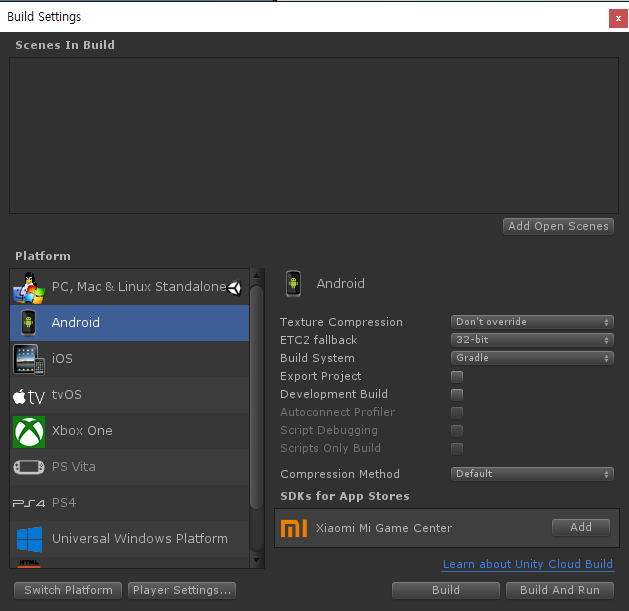
Task: Click the platform list scrollbar thumb
Action: click(256, 397)
